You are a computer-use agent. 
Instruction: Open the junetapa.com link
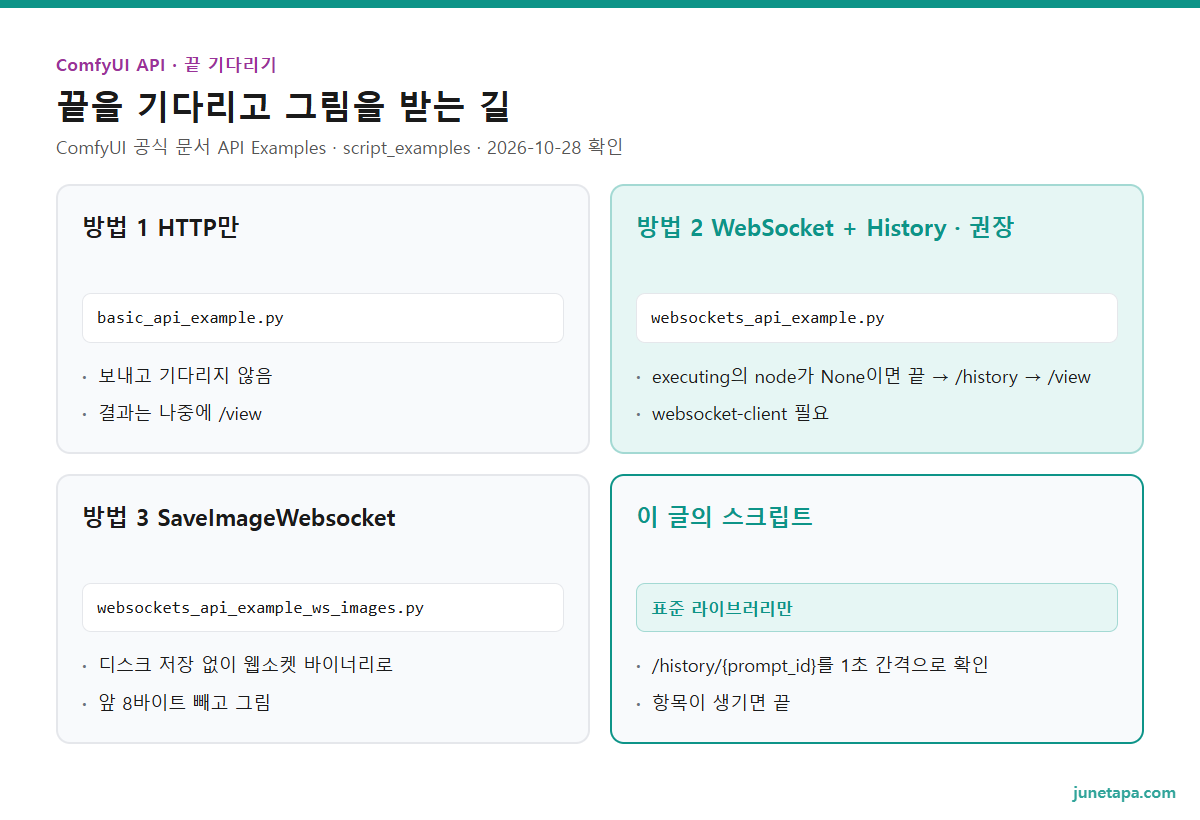(1124, 793)
